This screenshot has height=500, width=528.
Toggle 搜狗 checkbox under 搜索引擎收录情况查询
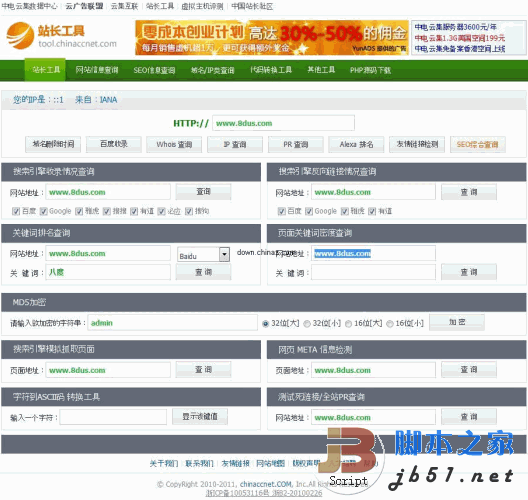tap(189, 211)
